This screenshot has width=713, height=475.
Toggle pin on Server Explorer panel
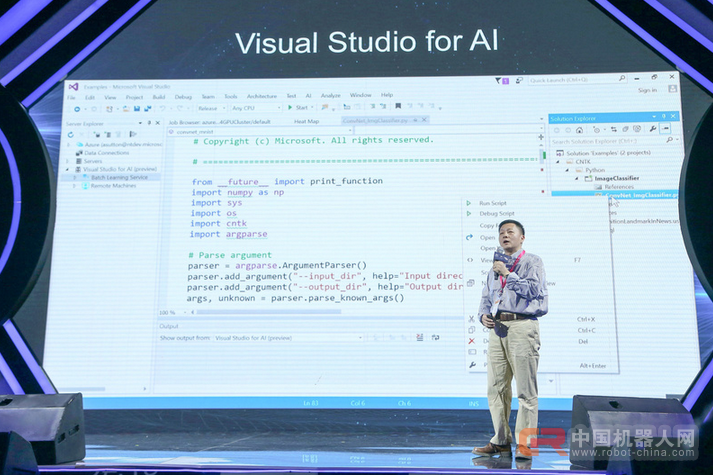pos(150,123)
